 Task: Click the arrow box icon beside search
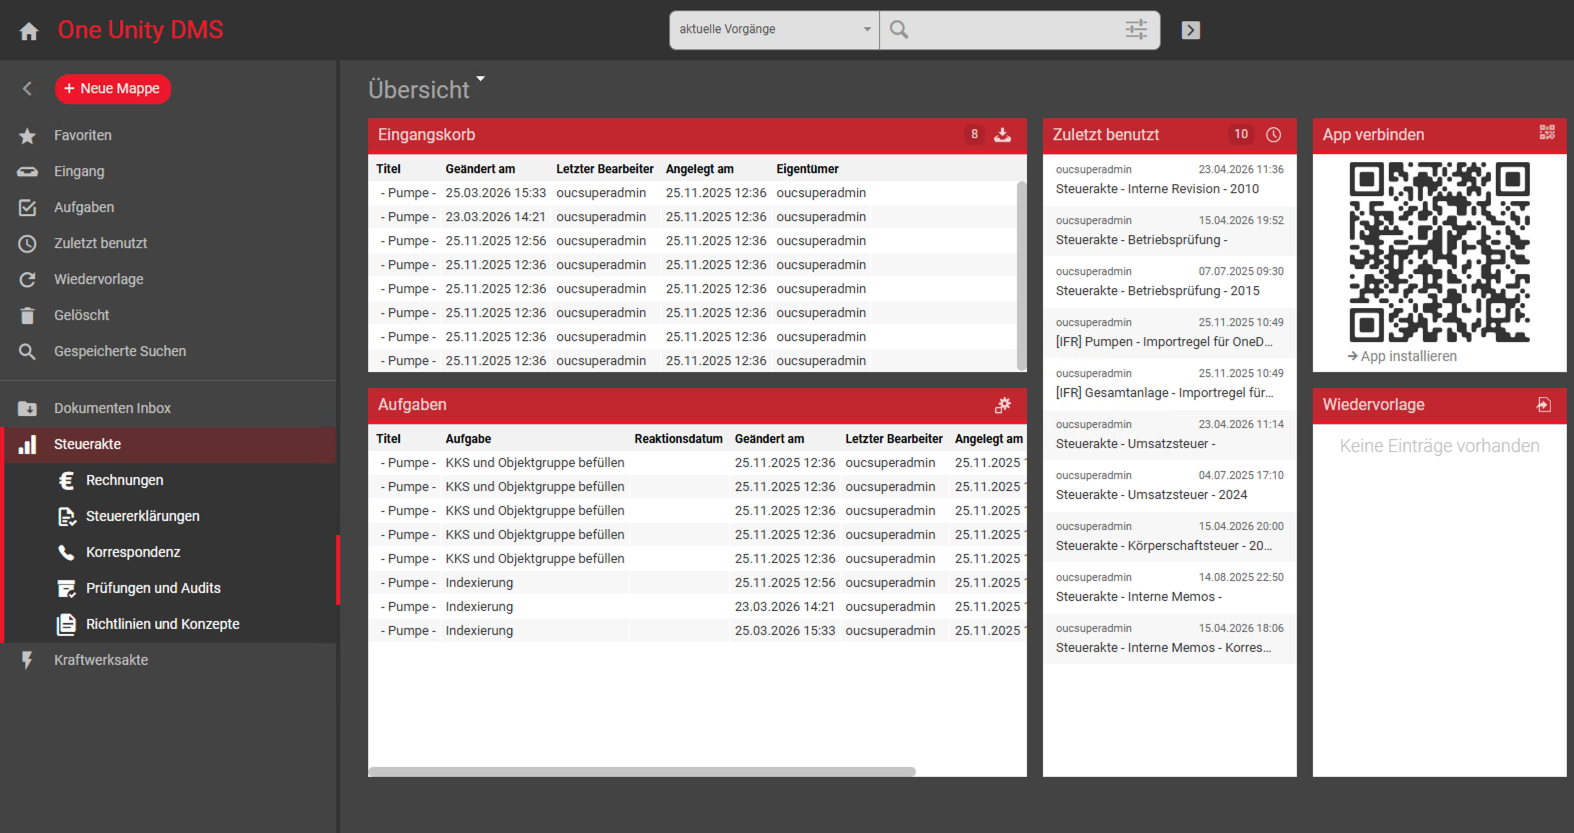coord(1191,30)
